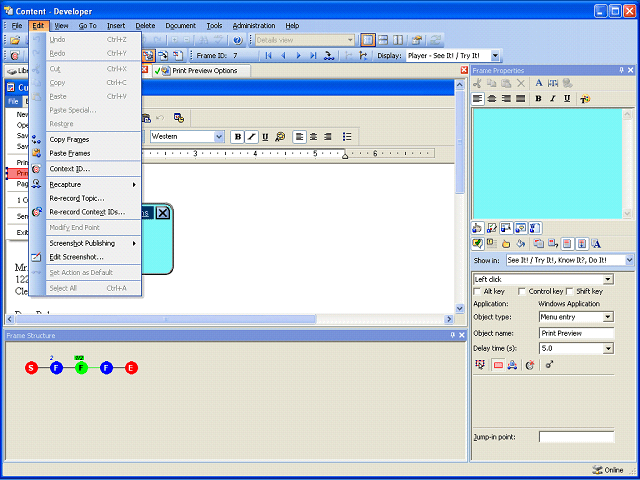Go to the next frame with the arrow
Viewport: 640px width, 480px height.
[x=298, y=56]
